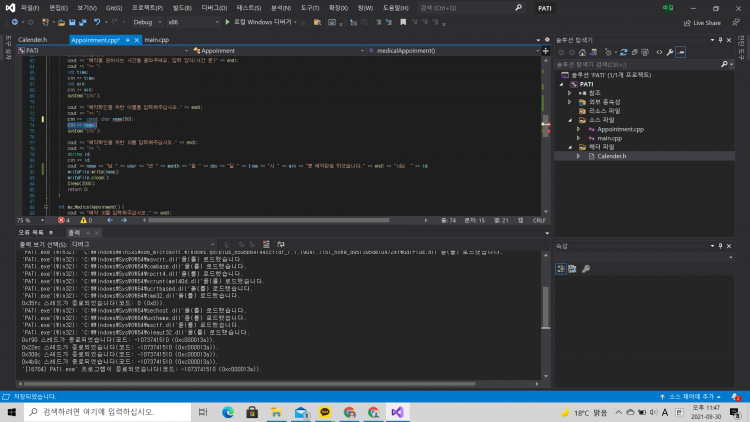Viewport: 750px width, 422px height.
Task: Click the Categorized icon in Properties panel
Action: coord(561,269)
